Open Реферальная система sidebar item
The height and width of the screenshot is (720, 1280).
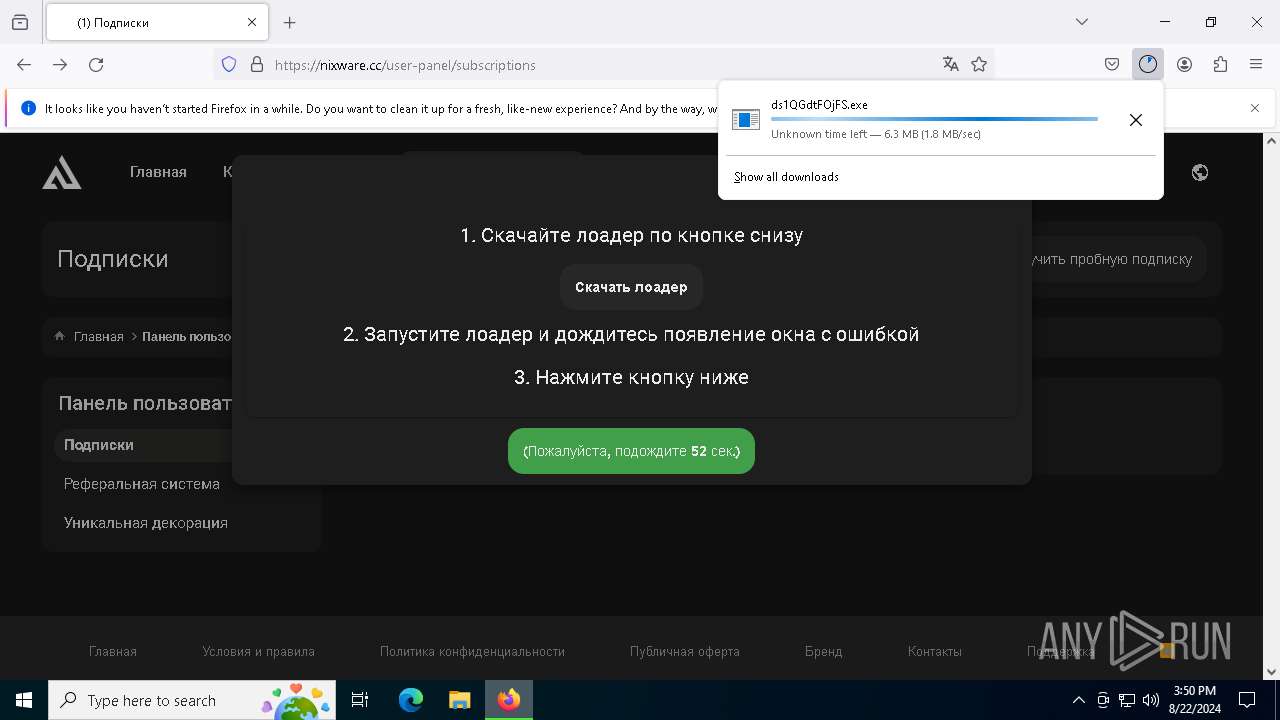tap(142, 484)
